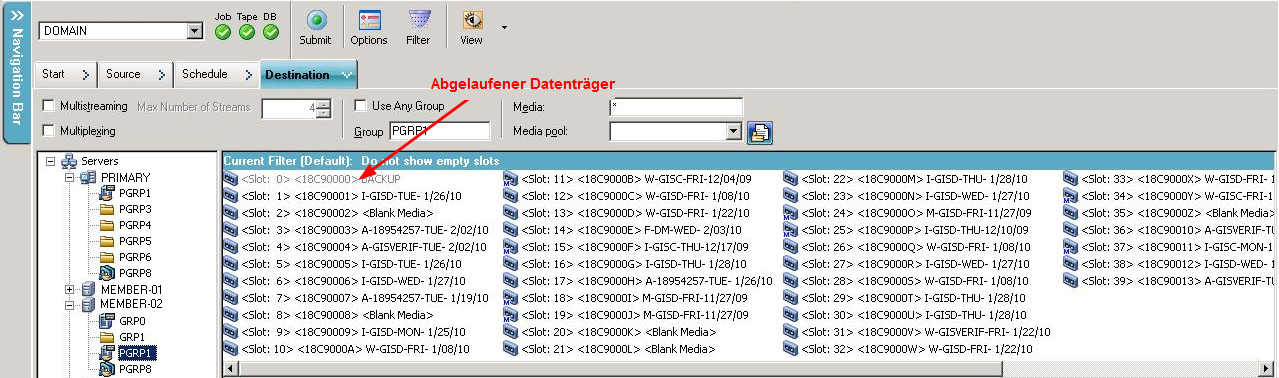The image size is (1279, 378).
Task: Click tape icon of Slot 11
Action: point(510,179)
